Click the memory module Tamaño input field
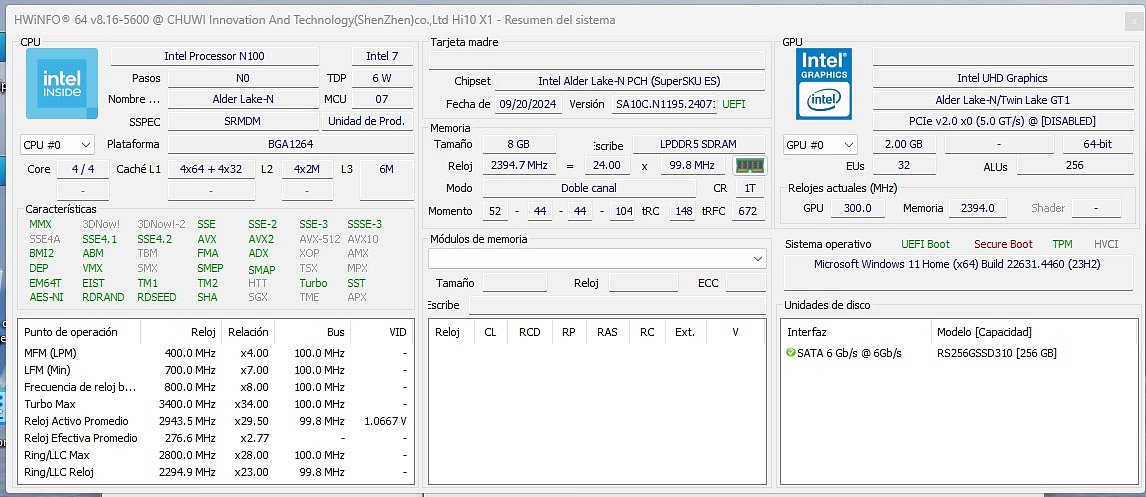The image size is (1146, 497). click(515, 283)
